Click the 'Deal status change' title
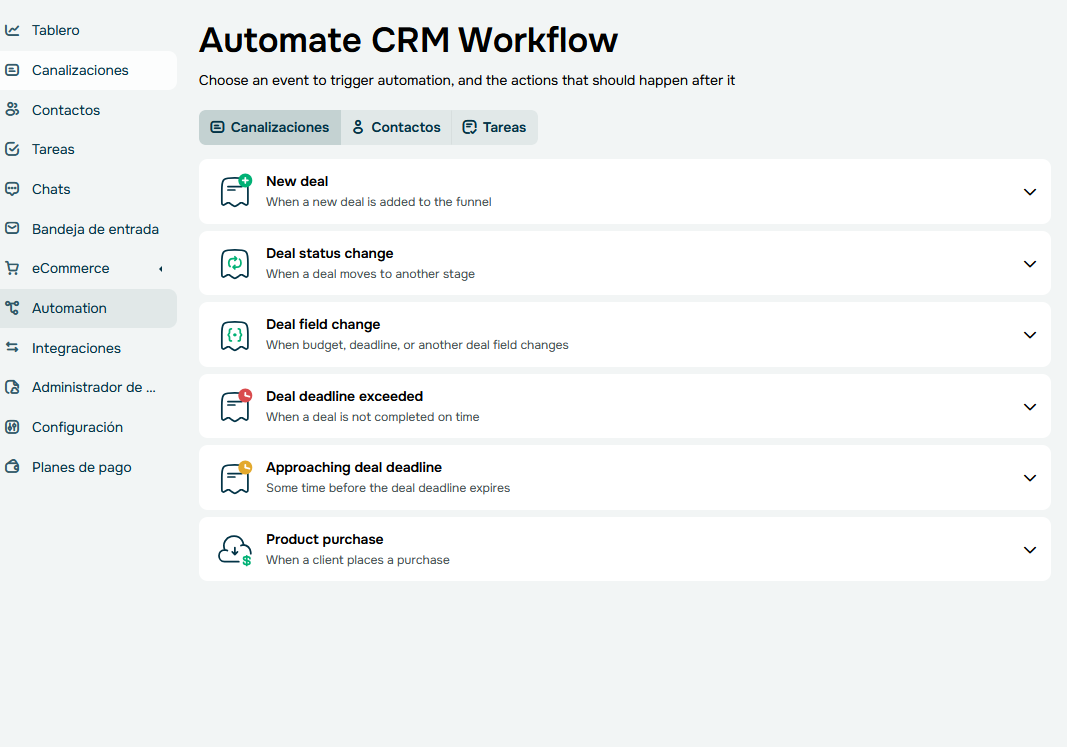 (329, 253)
